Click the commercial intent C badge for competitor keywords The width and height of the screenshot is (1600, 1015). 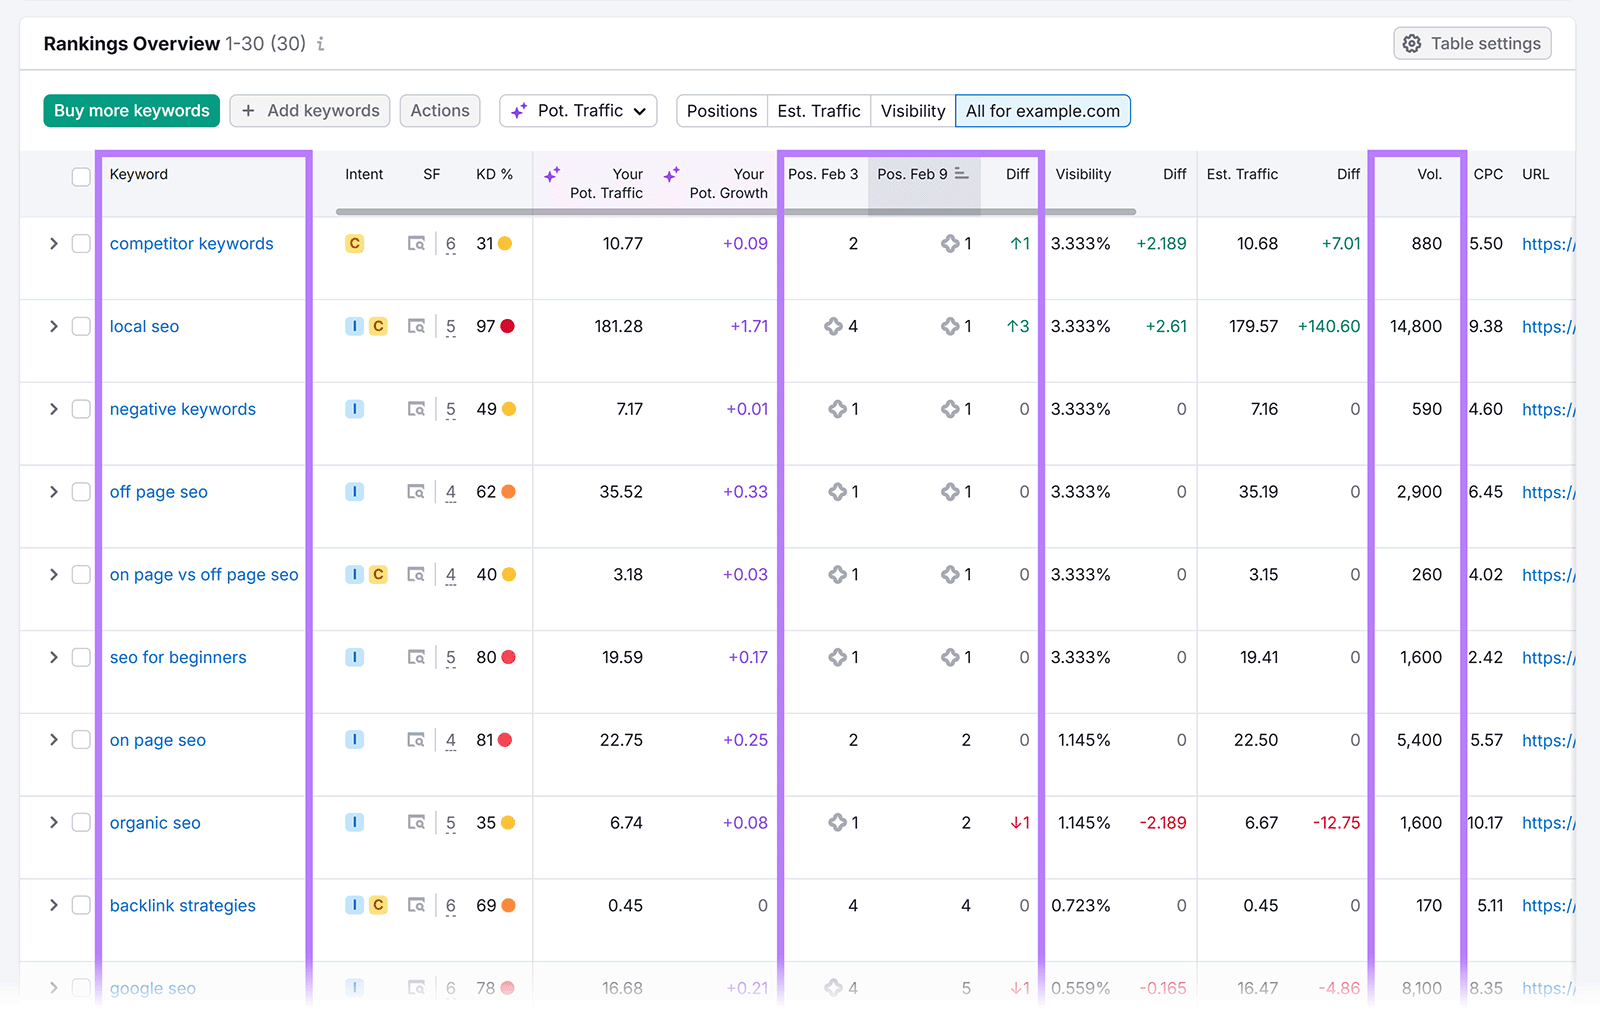(x=354, y=243)
